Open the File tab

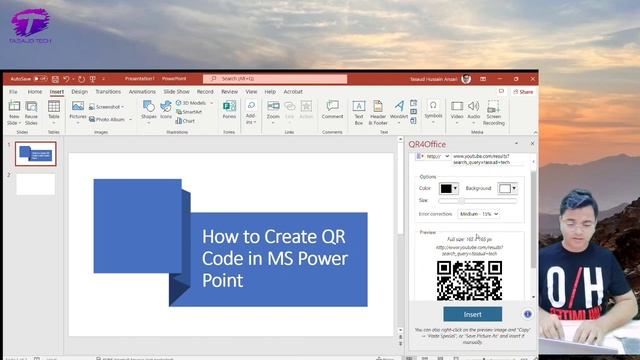coord(13,92)
